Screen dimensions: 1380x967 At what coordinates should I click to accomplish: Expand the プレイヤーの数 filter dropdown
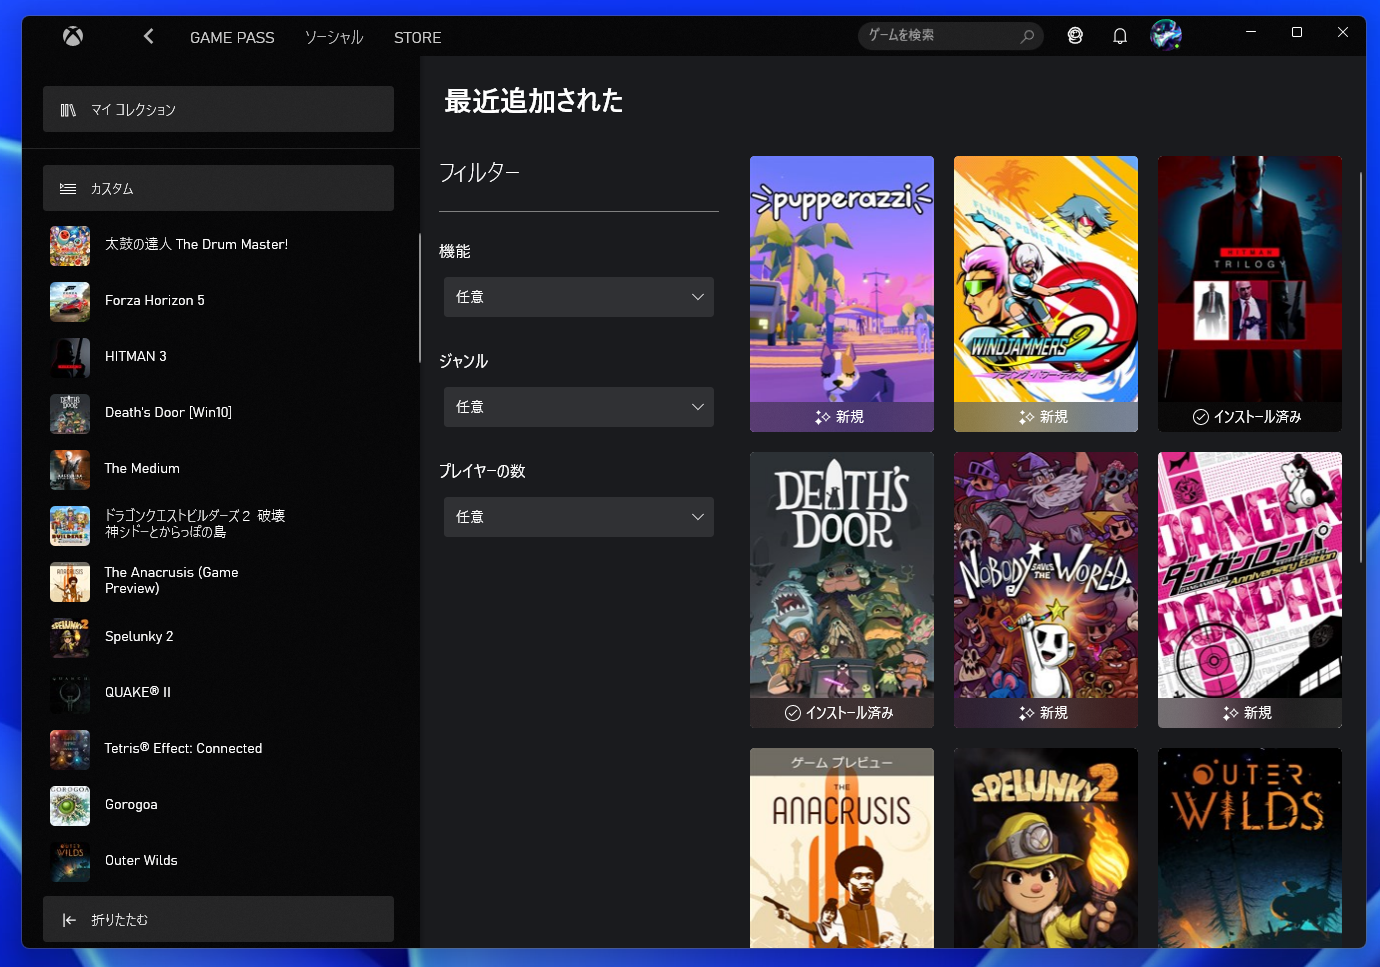pos(579,517)
